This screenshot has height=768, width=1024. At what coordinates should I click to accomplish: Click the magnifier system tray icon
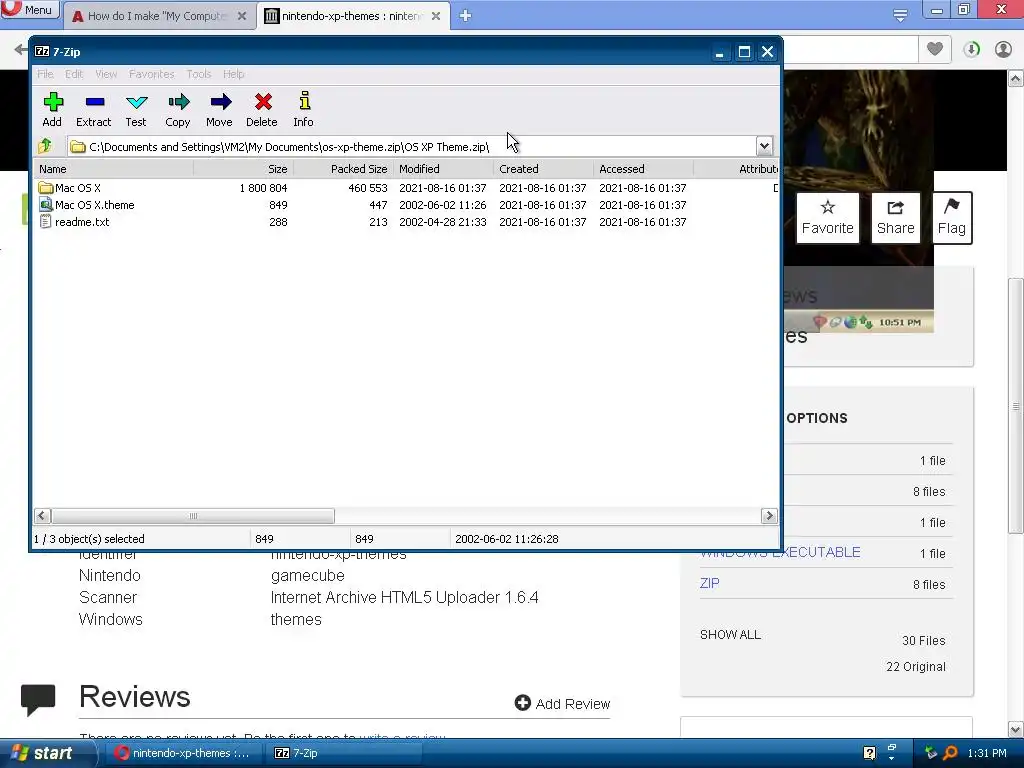point(950,753)
